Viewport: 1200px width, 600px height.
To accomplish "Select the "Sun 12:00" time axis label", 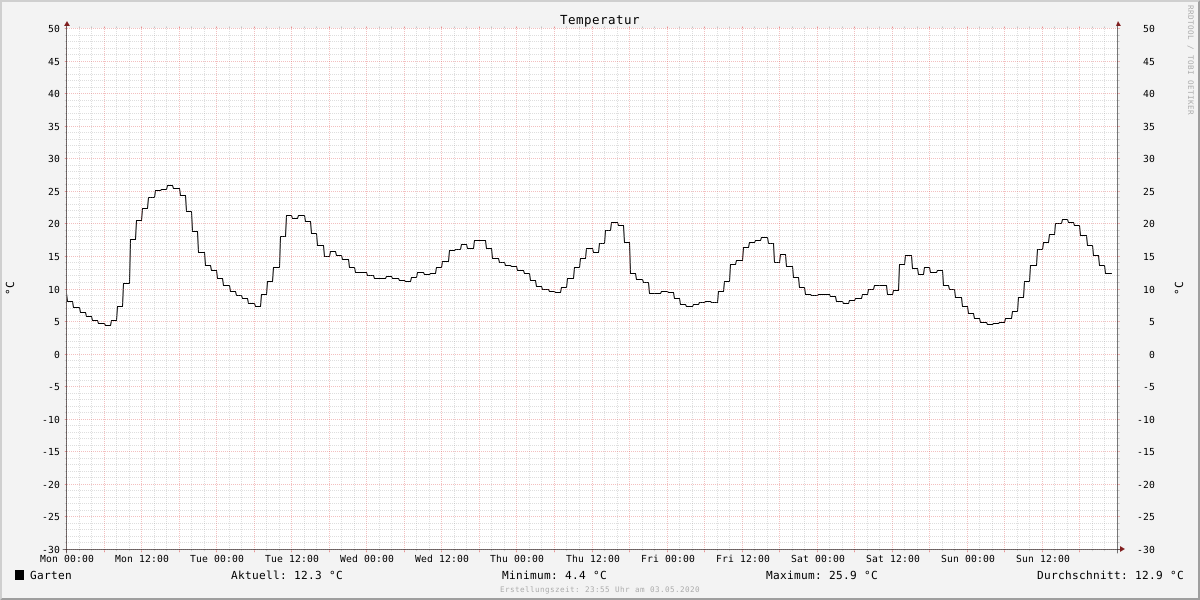I will [x=1043, y=559].
